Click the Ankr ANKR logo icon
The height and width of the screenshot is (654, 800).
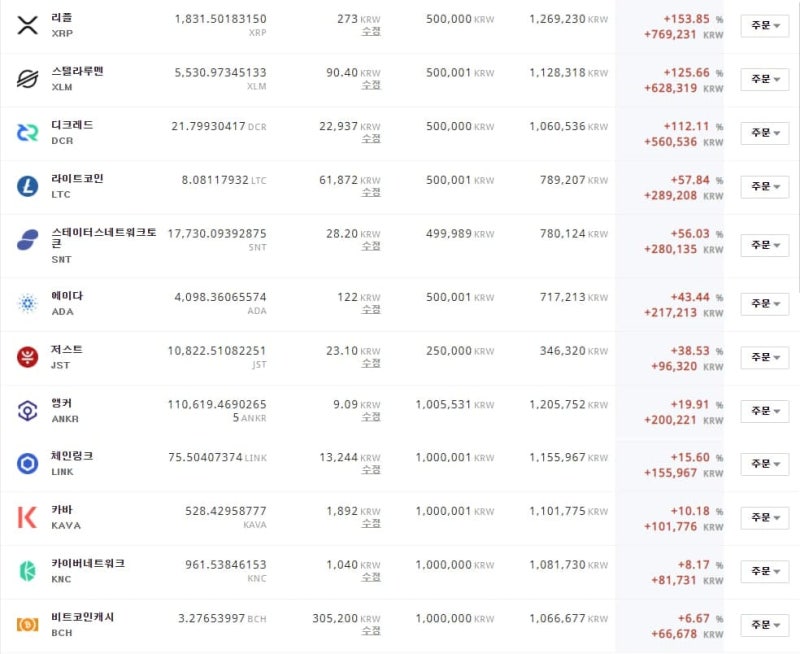[x=28, y=410]
